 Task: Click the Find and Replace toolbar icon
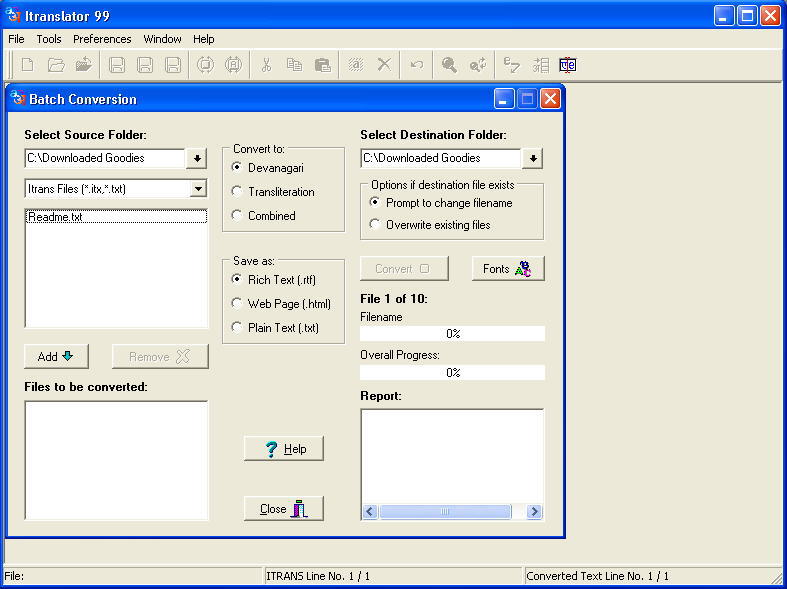point(477,65)
